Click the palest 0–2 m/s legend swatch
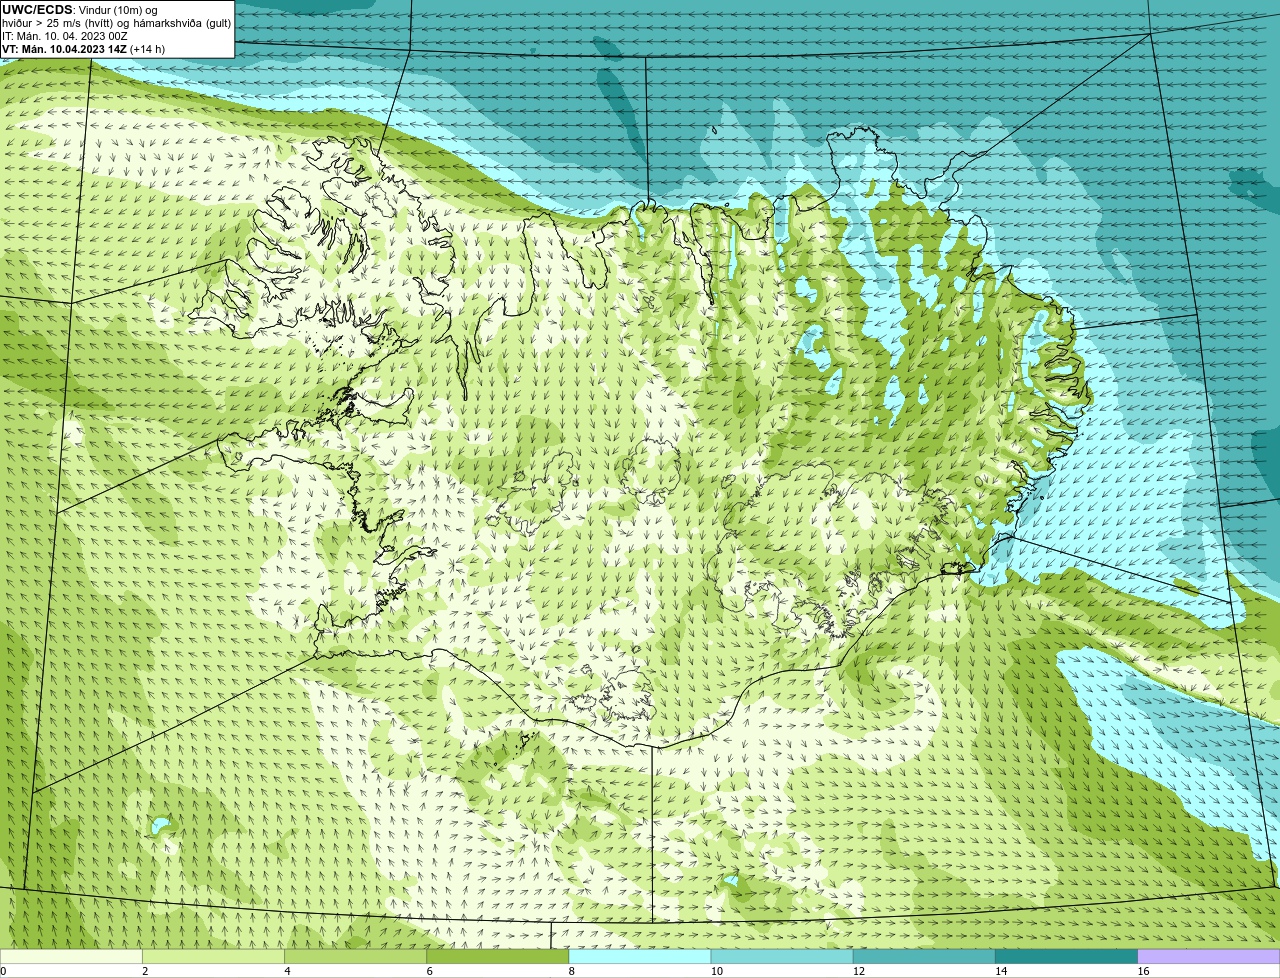Viewport: 1280px width, 978px height. point(71,957)
